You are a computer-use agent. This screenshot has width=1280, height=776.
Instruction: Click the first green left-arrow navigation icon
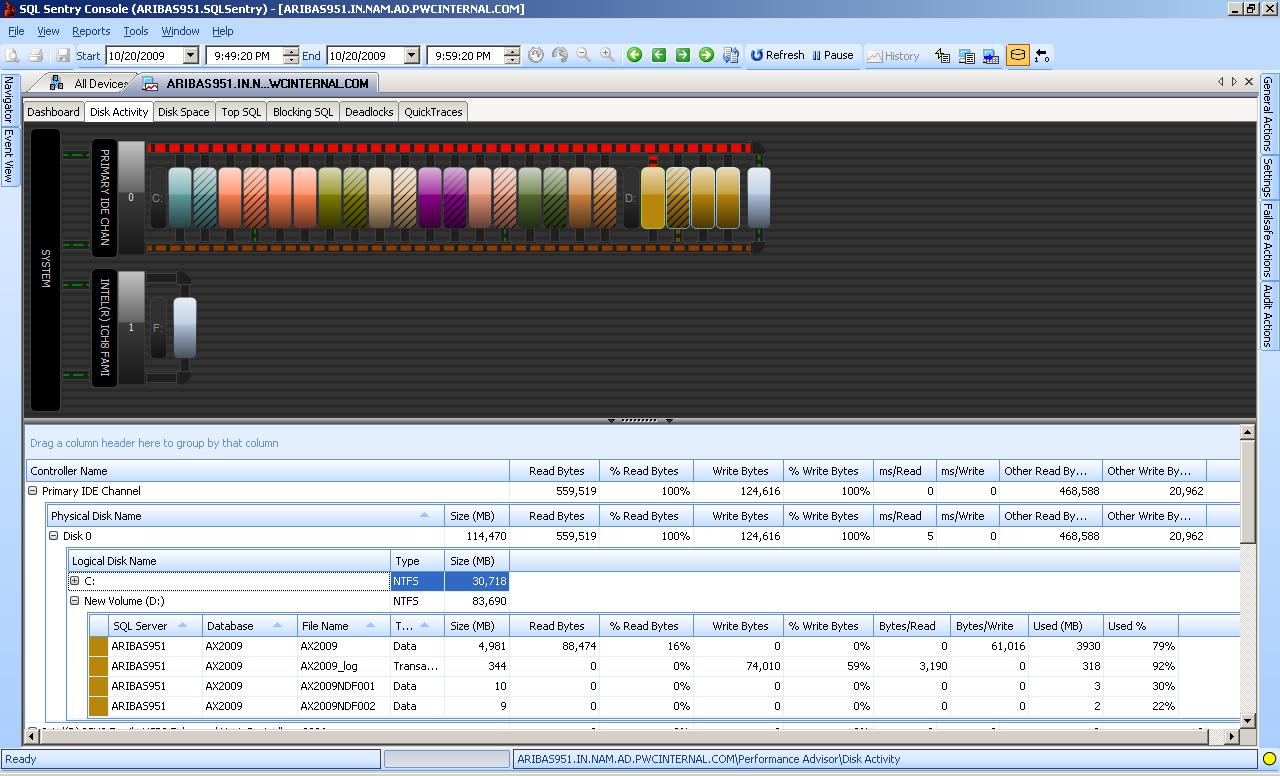click(634, 55)
